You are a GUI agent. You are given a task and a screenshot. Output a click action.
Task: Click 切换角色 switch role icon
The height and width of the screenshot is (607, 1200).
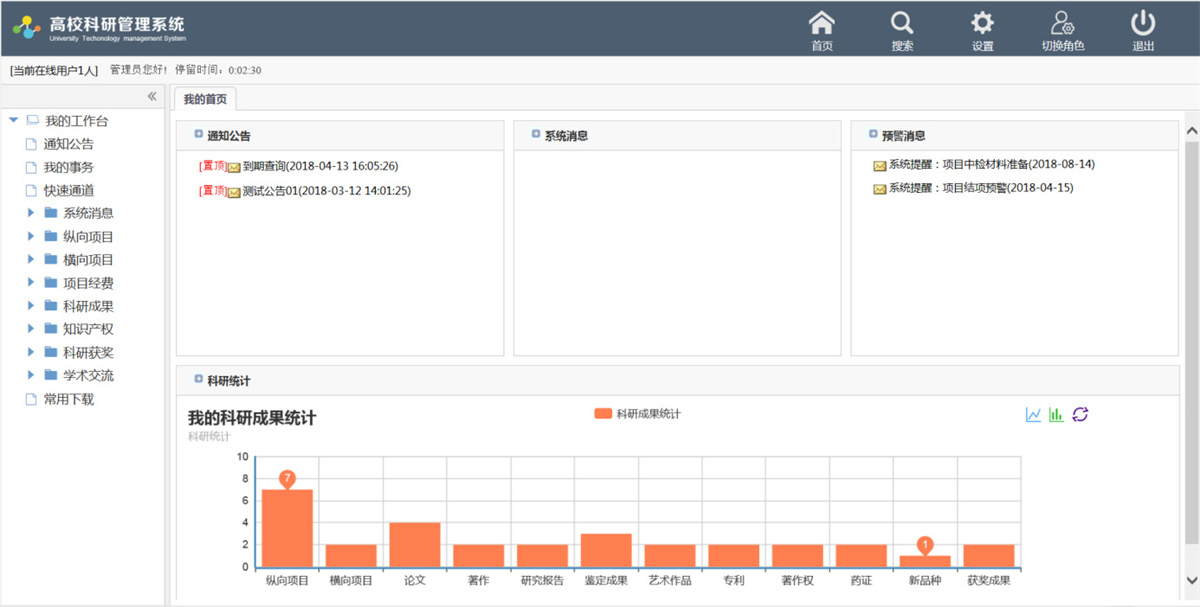pyautogui.click(x=1062, y=24)
